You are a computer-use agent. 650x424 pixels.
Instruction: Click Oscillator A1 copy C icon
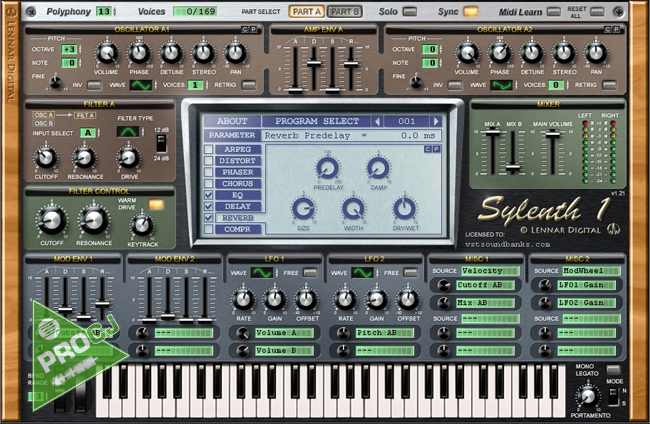(x=245, y=29)
